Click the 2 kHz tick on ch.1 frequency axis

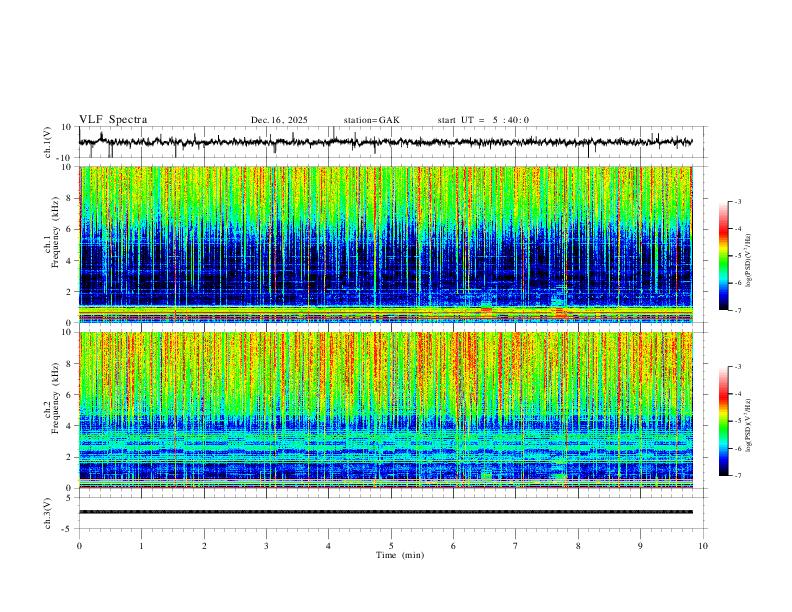coord(70,292)
